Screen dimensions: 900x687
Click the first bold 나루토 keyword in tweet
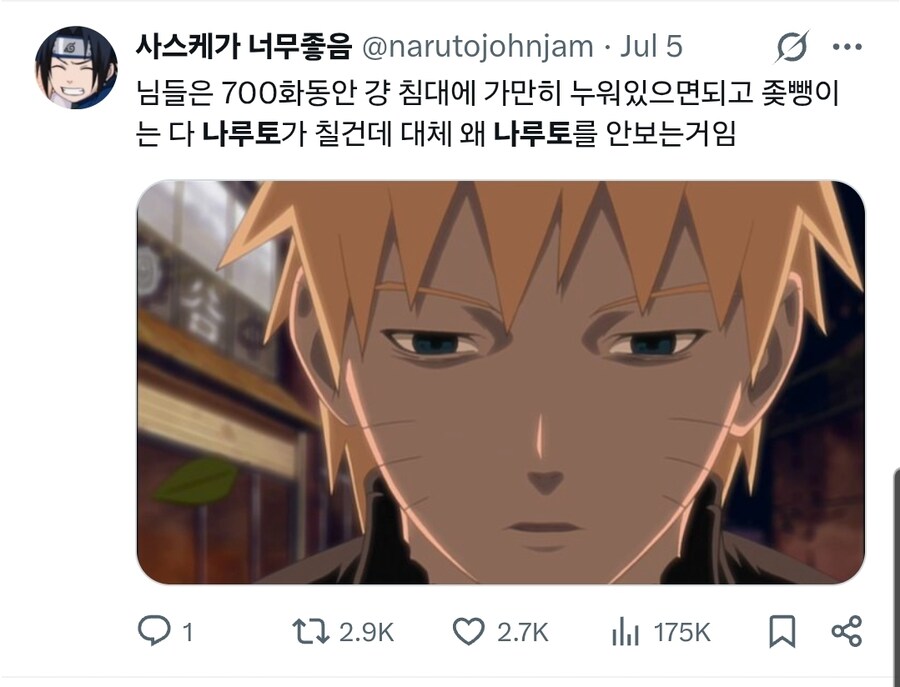click(242, 134)
